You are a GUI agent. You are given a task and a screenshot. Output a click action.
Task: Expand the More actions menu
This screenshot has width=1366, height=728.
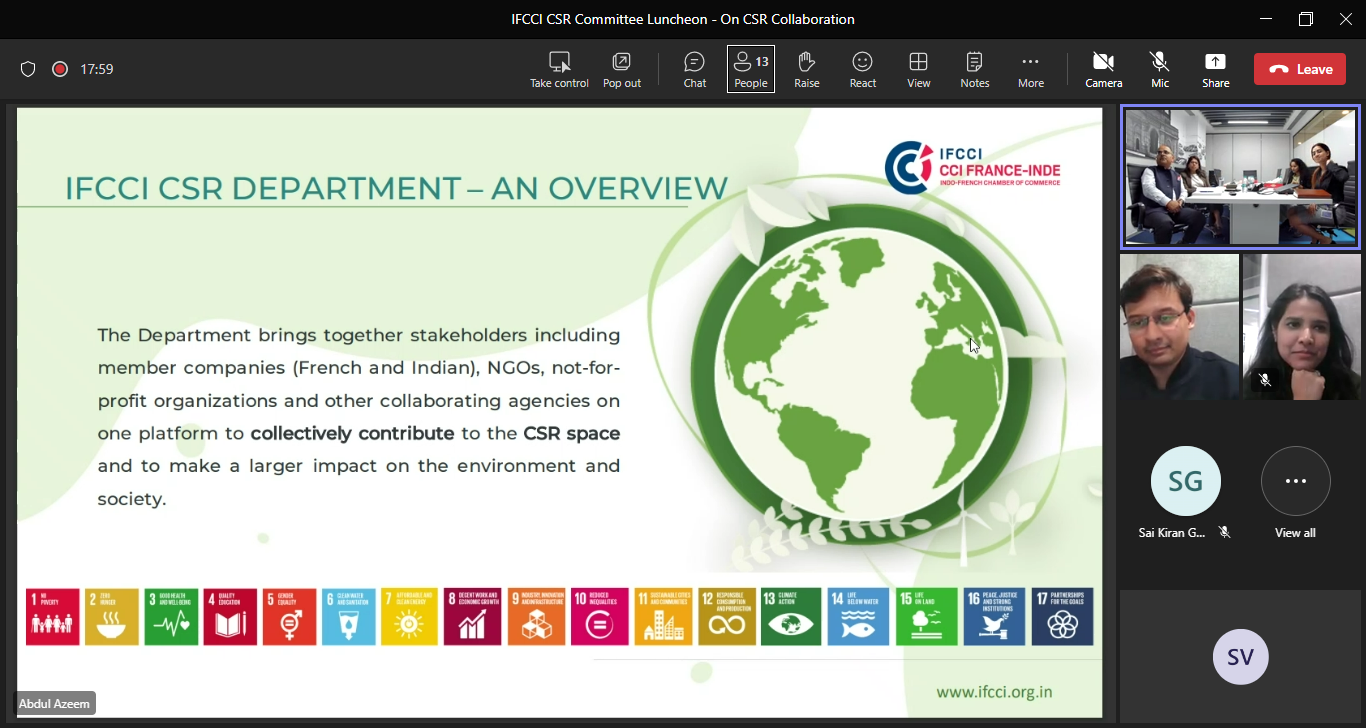click(x=1030, y=69)
